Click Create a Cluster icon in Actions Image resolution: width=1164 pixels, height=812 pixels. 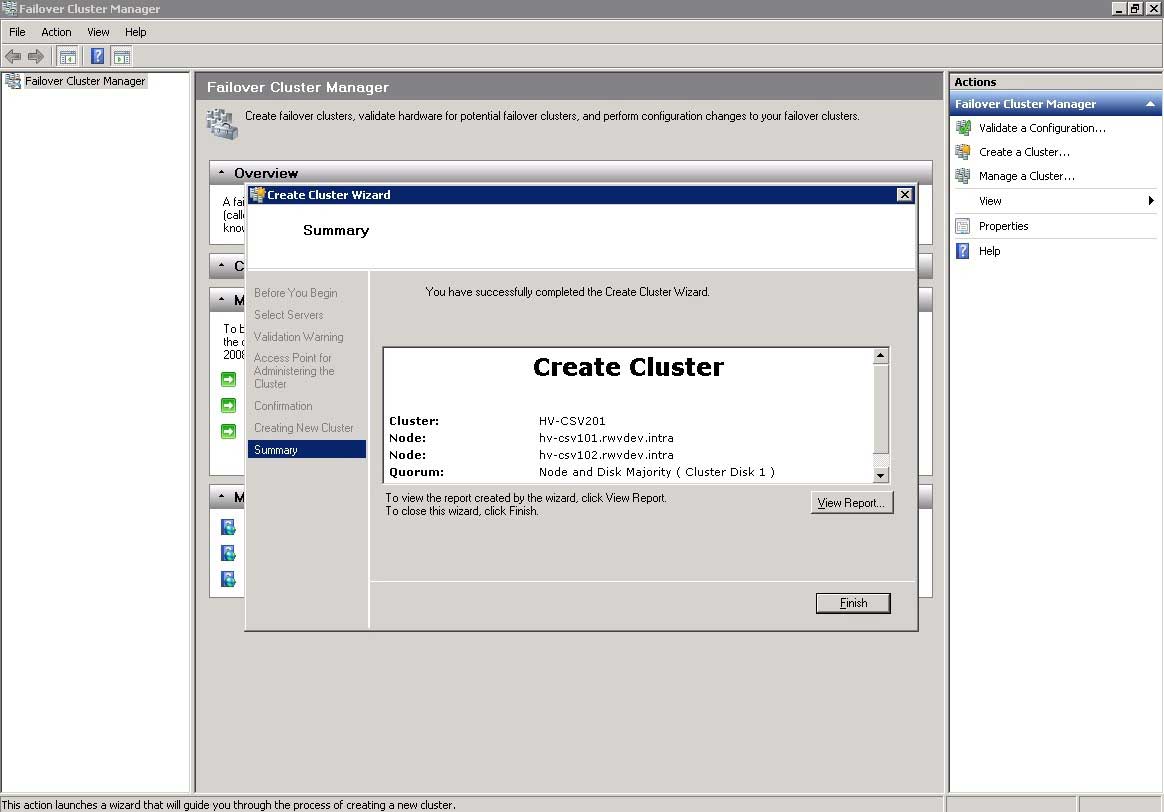[963, 152]
